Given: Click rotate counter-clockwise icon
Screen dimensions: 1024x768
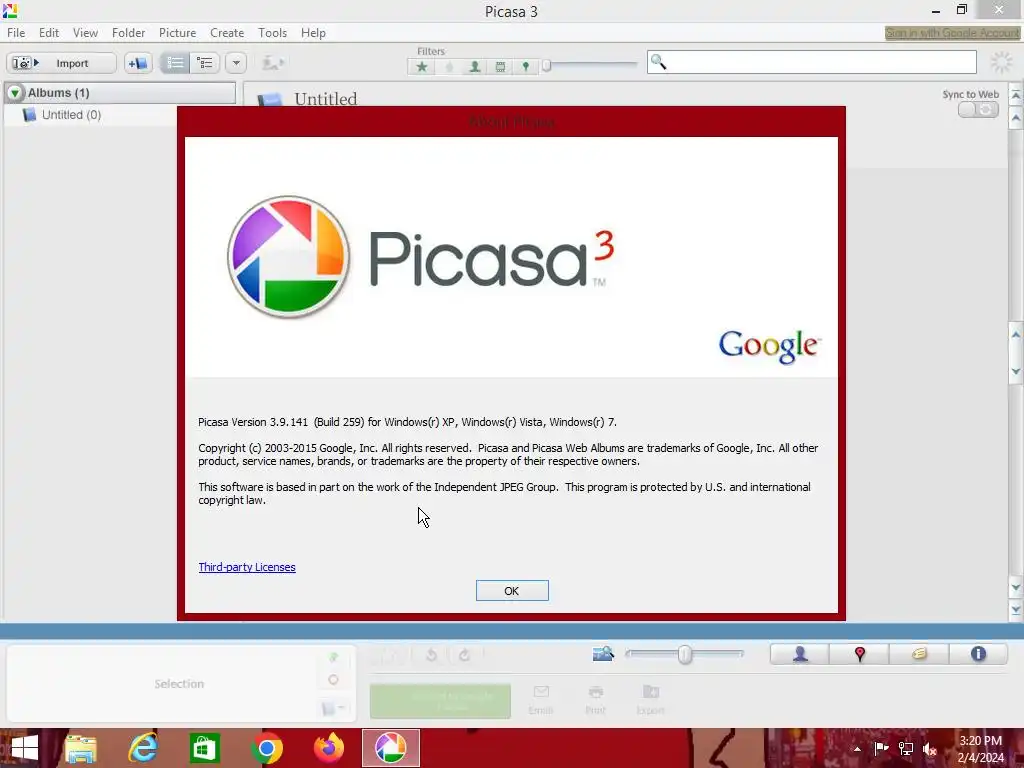Looking at the screenshot, I should [x=431, y=654].
